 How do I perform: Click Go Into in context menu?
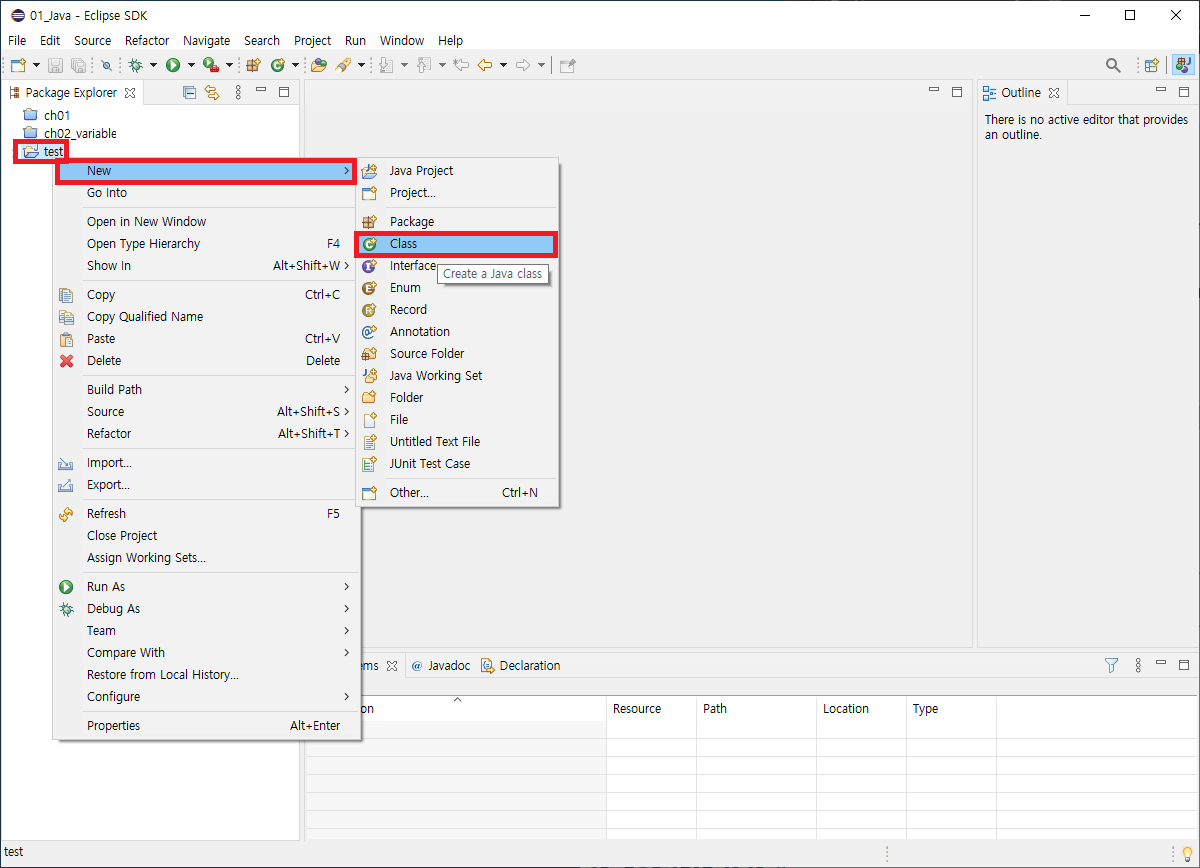[x=206, y=193]
